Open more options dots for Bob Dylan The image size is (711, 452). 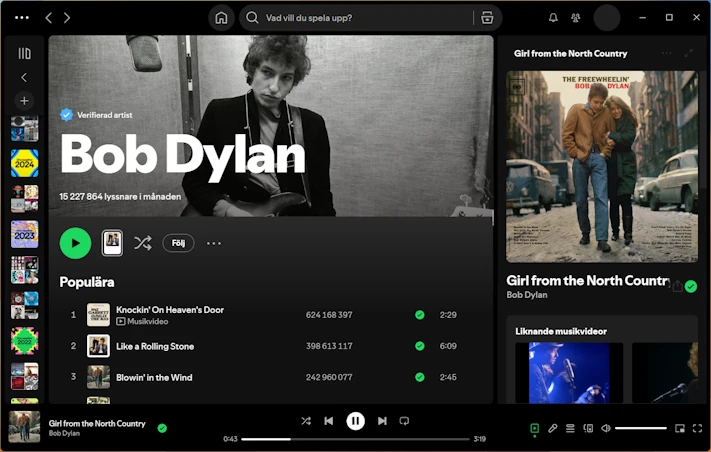[x=214, y=243]
